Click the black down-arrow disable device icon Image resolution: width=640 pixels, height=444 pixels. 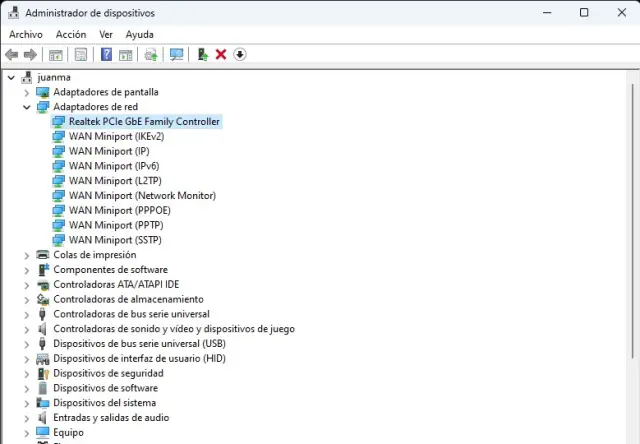coord(240,54)
